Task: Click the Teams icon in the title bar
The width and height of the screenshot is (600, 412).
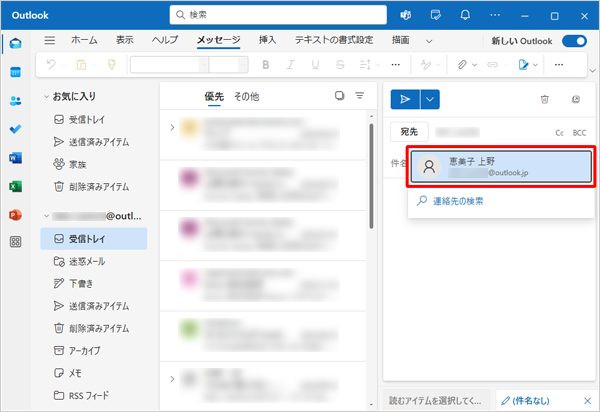Action: click(x=406, y=15)
